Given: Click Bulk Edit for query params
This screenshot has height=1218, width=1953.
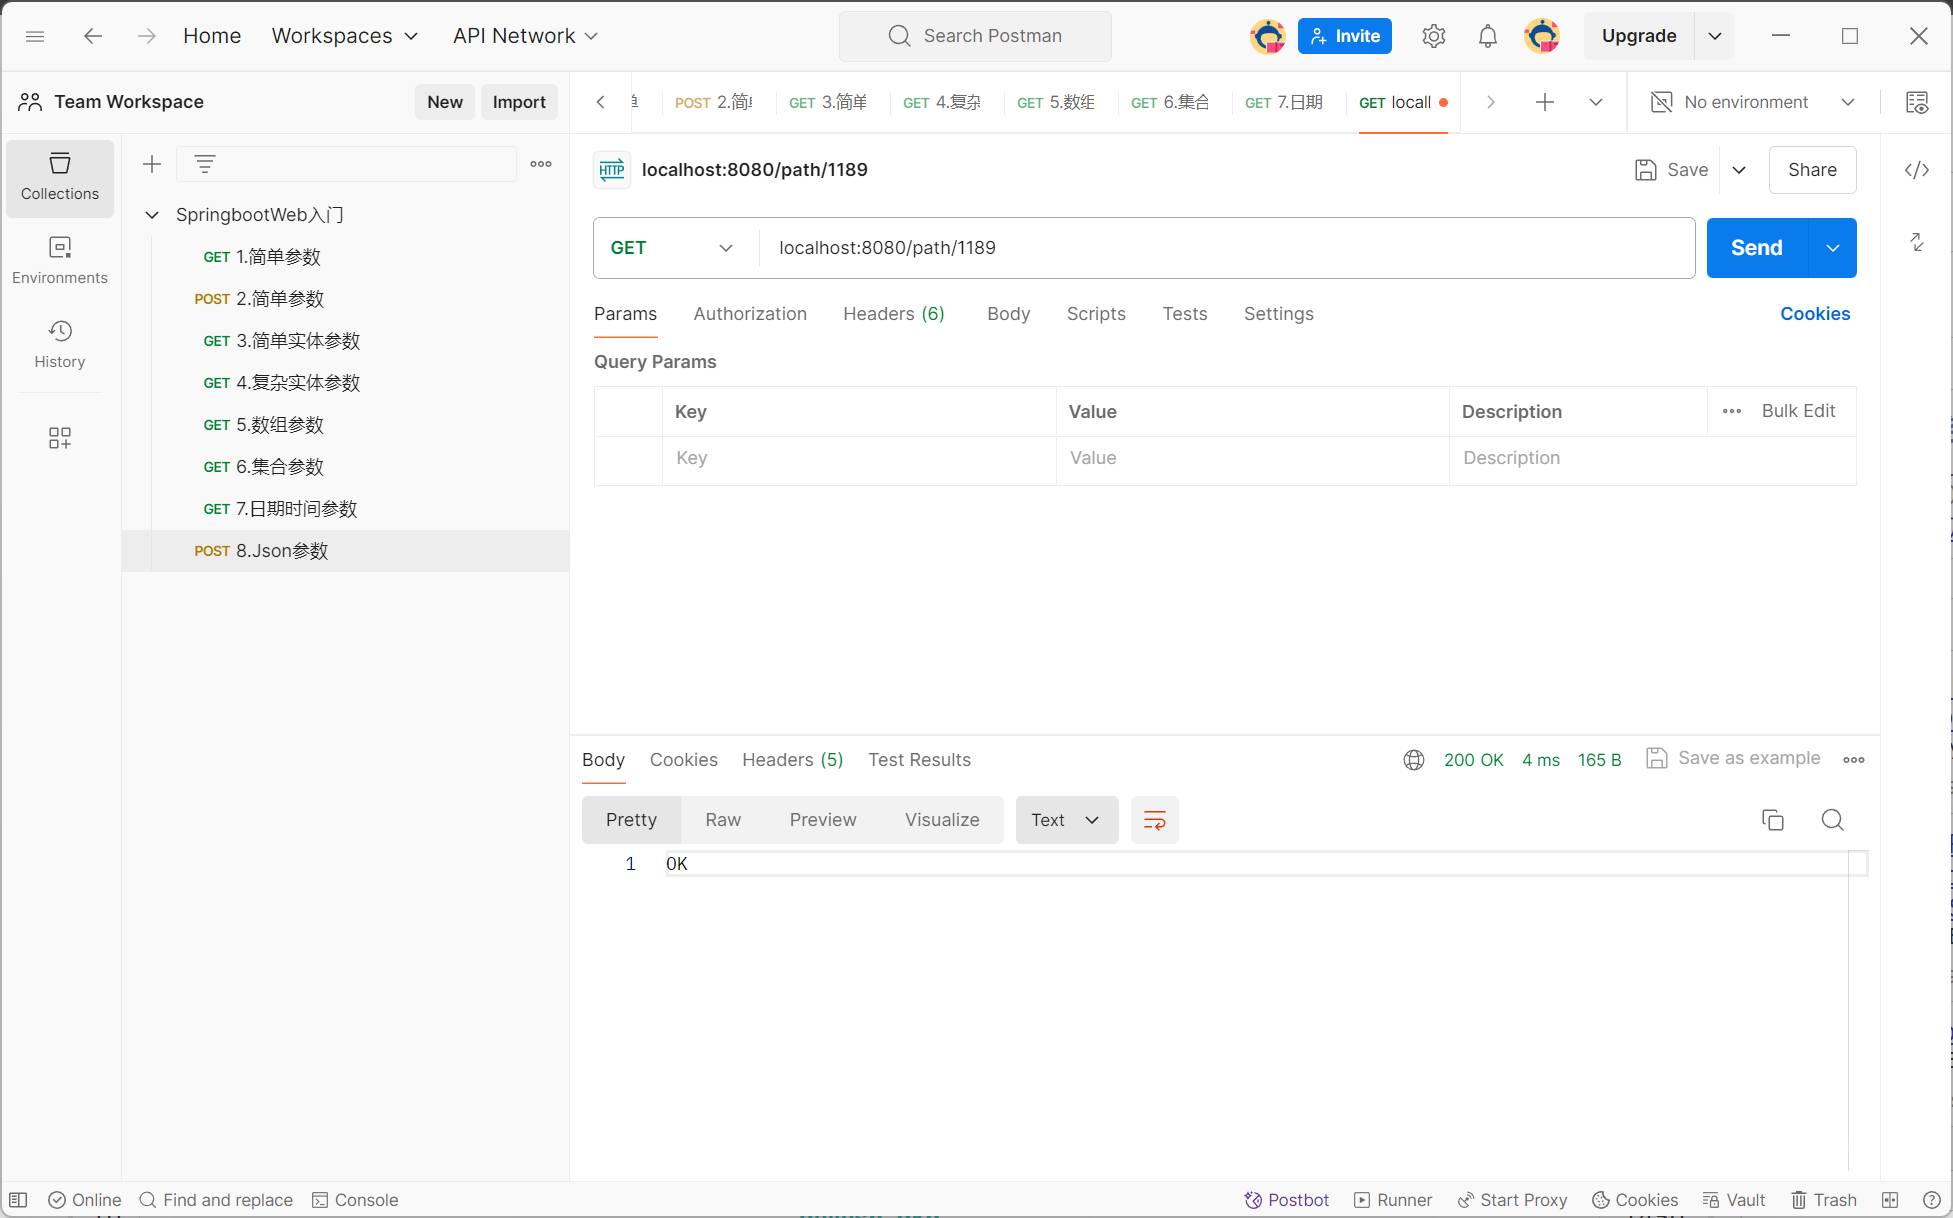Looking at the screenshot, I should (1798, 411).
